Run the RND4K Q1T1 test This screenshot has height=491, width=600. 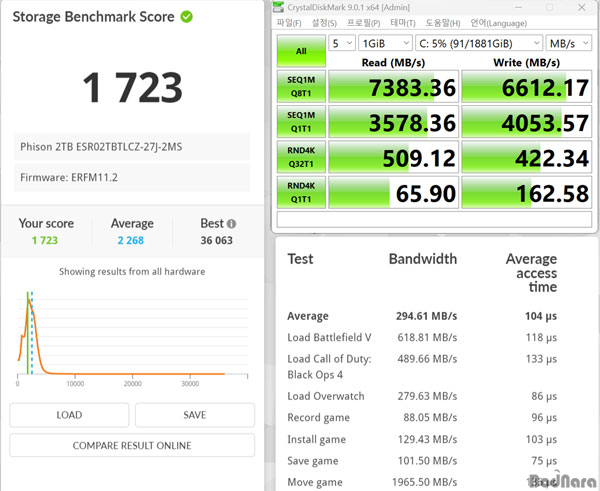300,193
